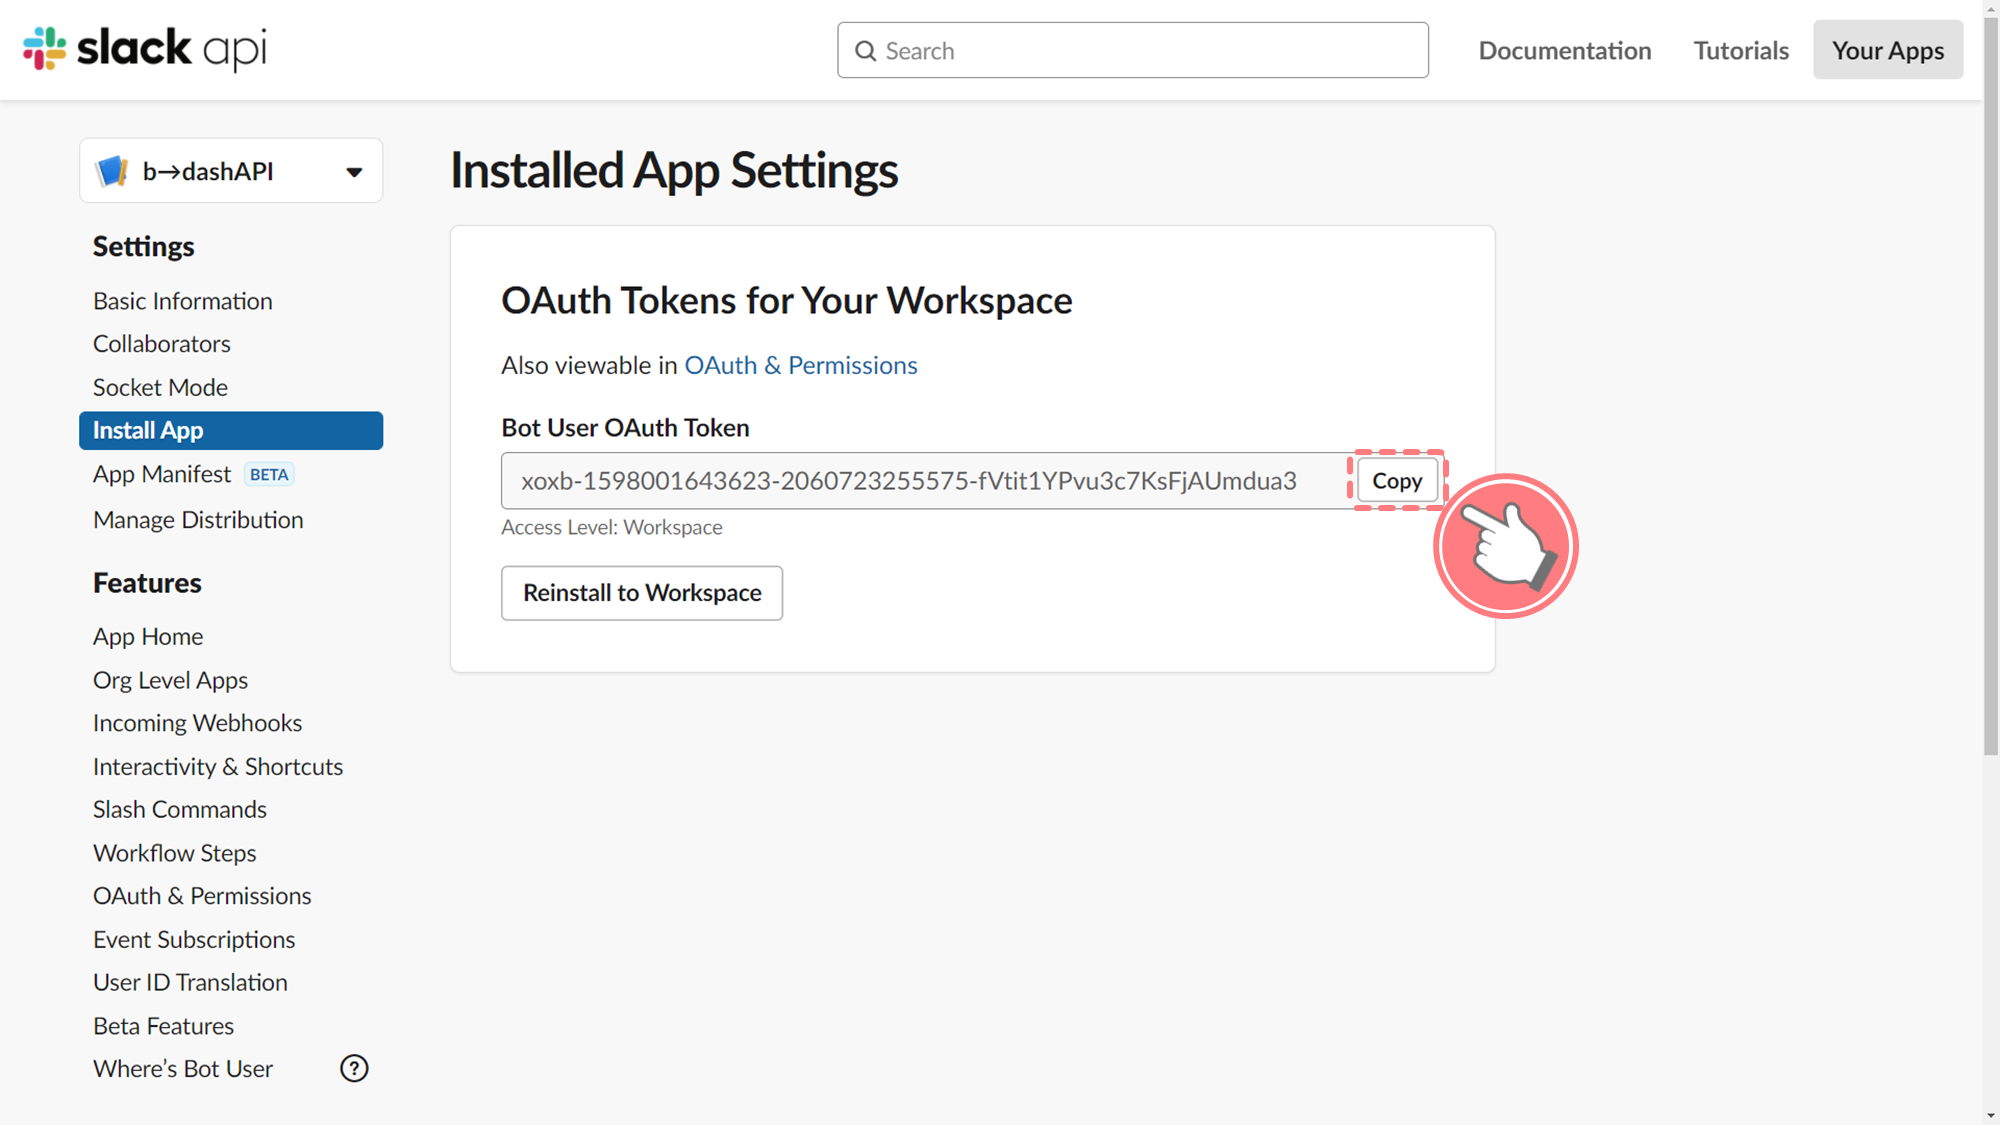
Task: Open OAuth & Permissions in sidebar
Action: 202,896
